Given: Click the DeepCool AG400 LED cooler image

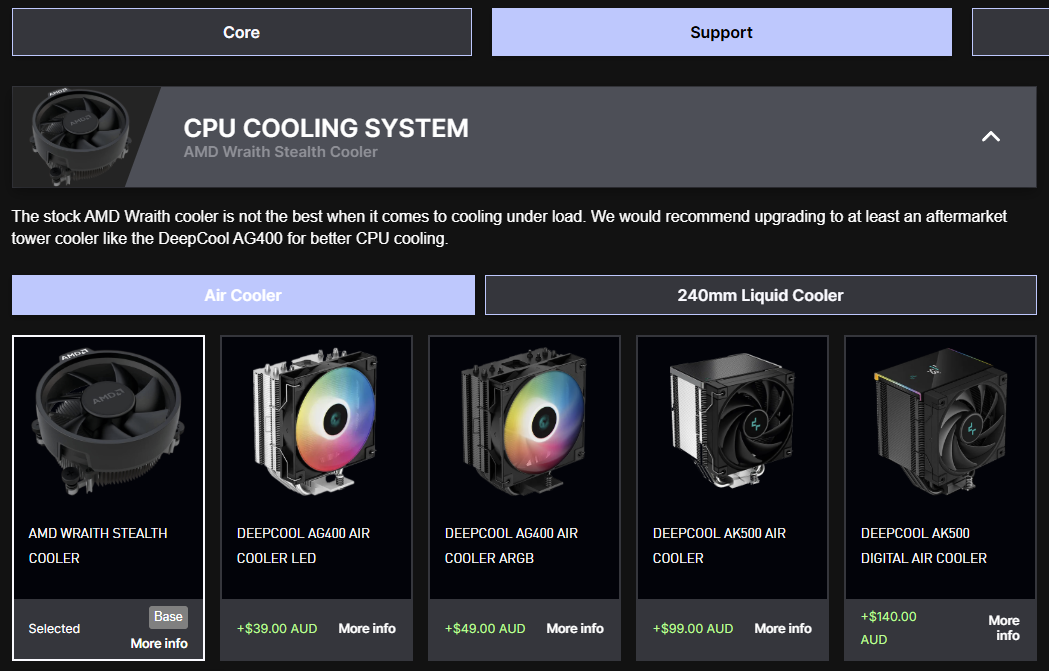Looking at the screenshot, I should pyautogui.click(x=316, y=422).
